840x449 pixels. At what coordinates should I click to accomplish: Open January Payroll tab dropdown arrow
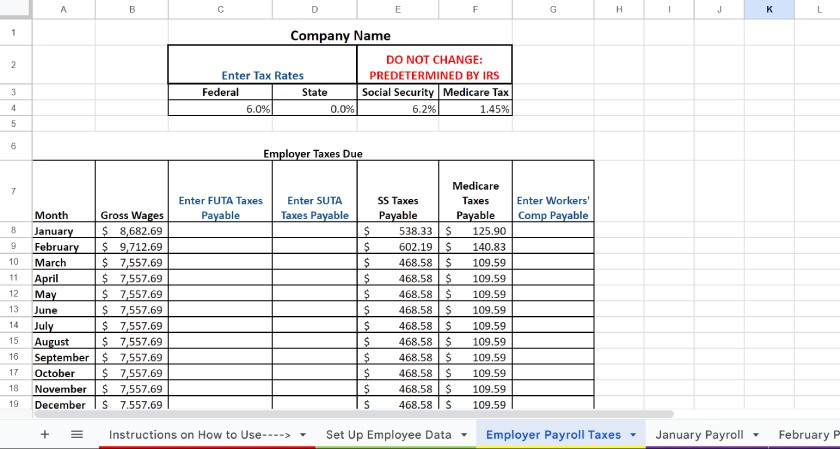756,435
